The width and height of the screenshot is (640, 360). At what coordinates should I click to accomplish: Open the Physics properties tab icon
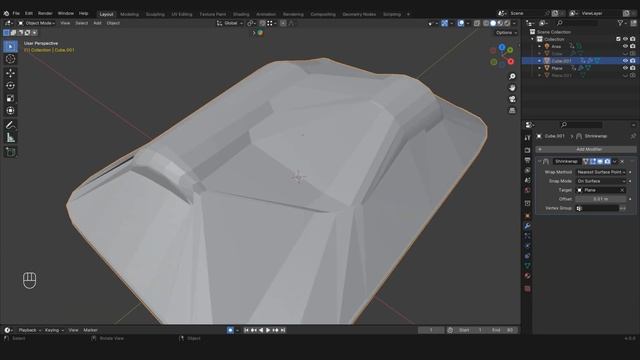[527, 246]
